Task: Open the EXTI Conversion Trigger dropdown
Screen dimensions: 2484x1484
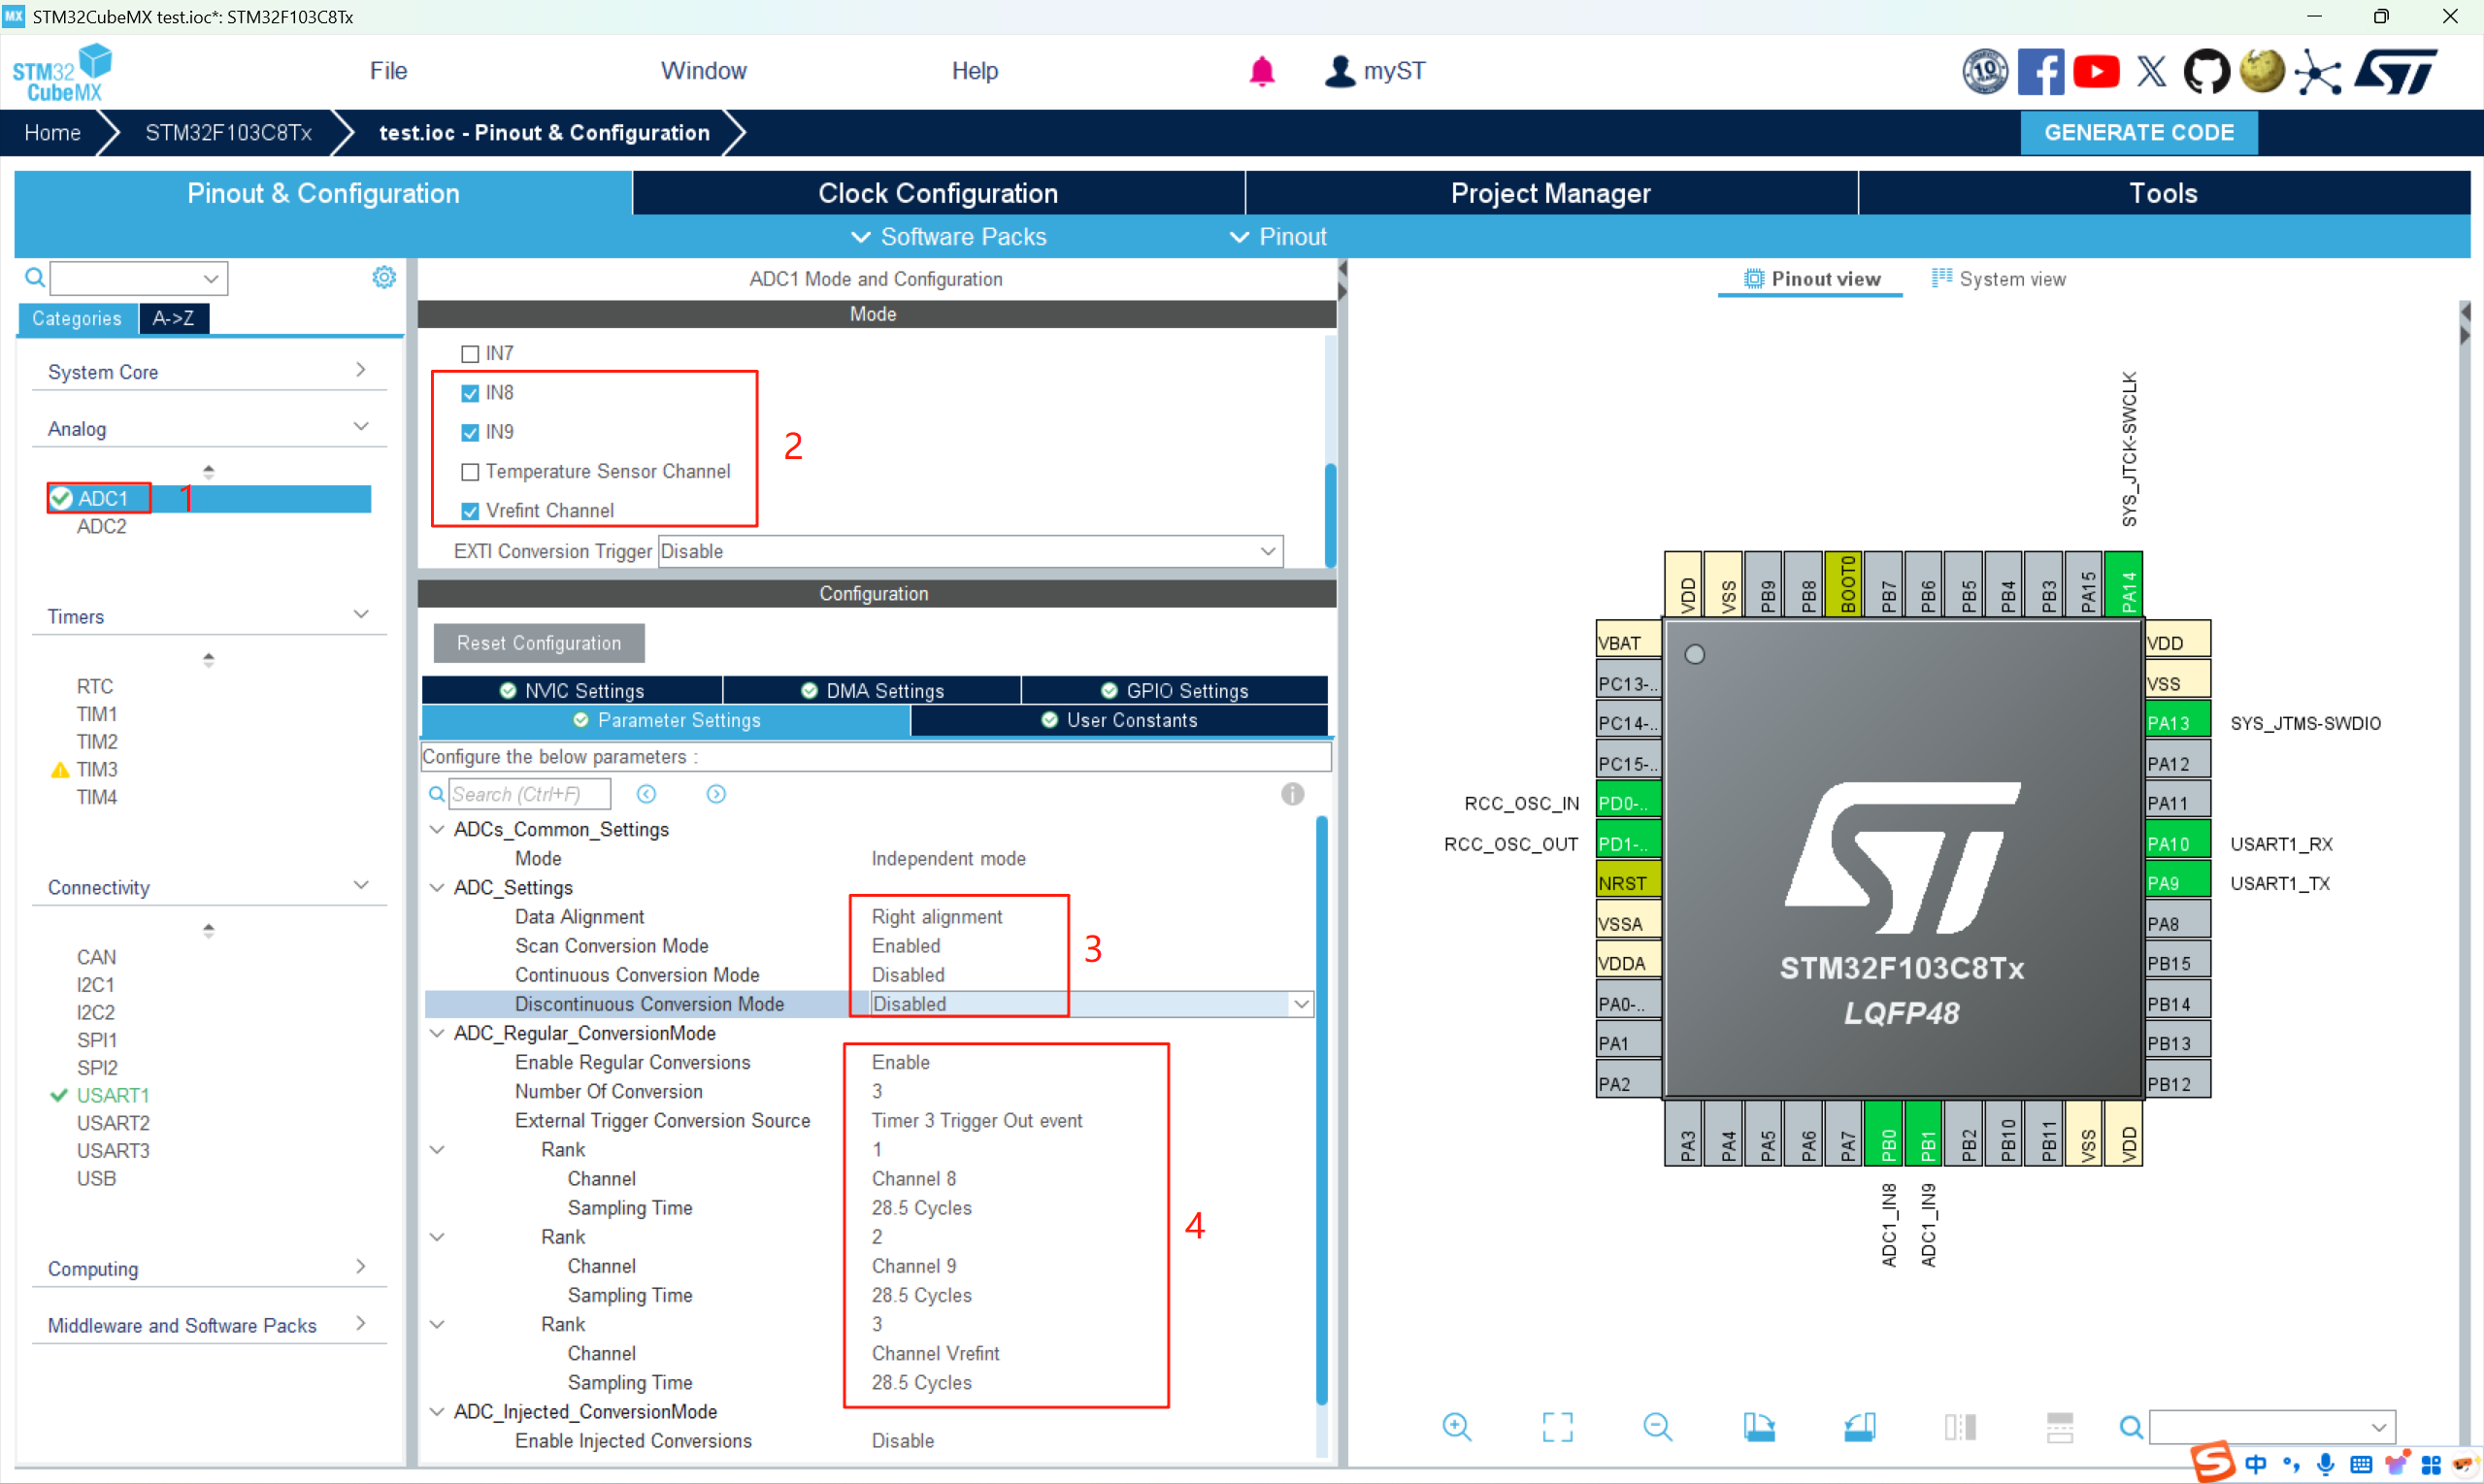Action: pos(1268,551)
